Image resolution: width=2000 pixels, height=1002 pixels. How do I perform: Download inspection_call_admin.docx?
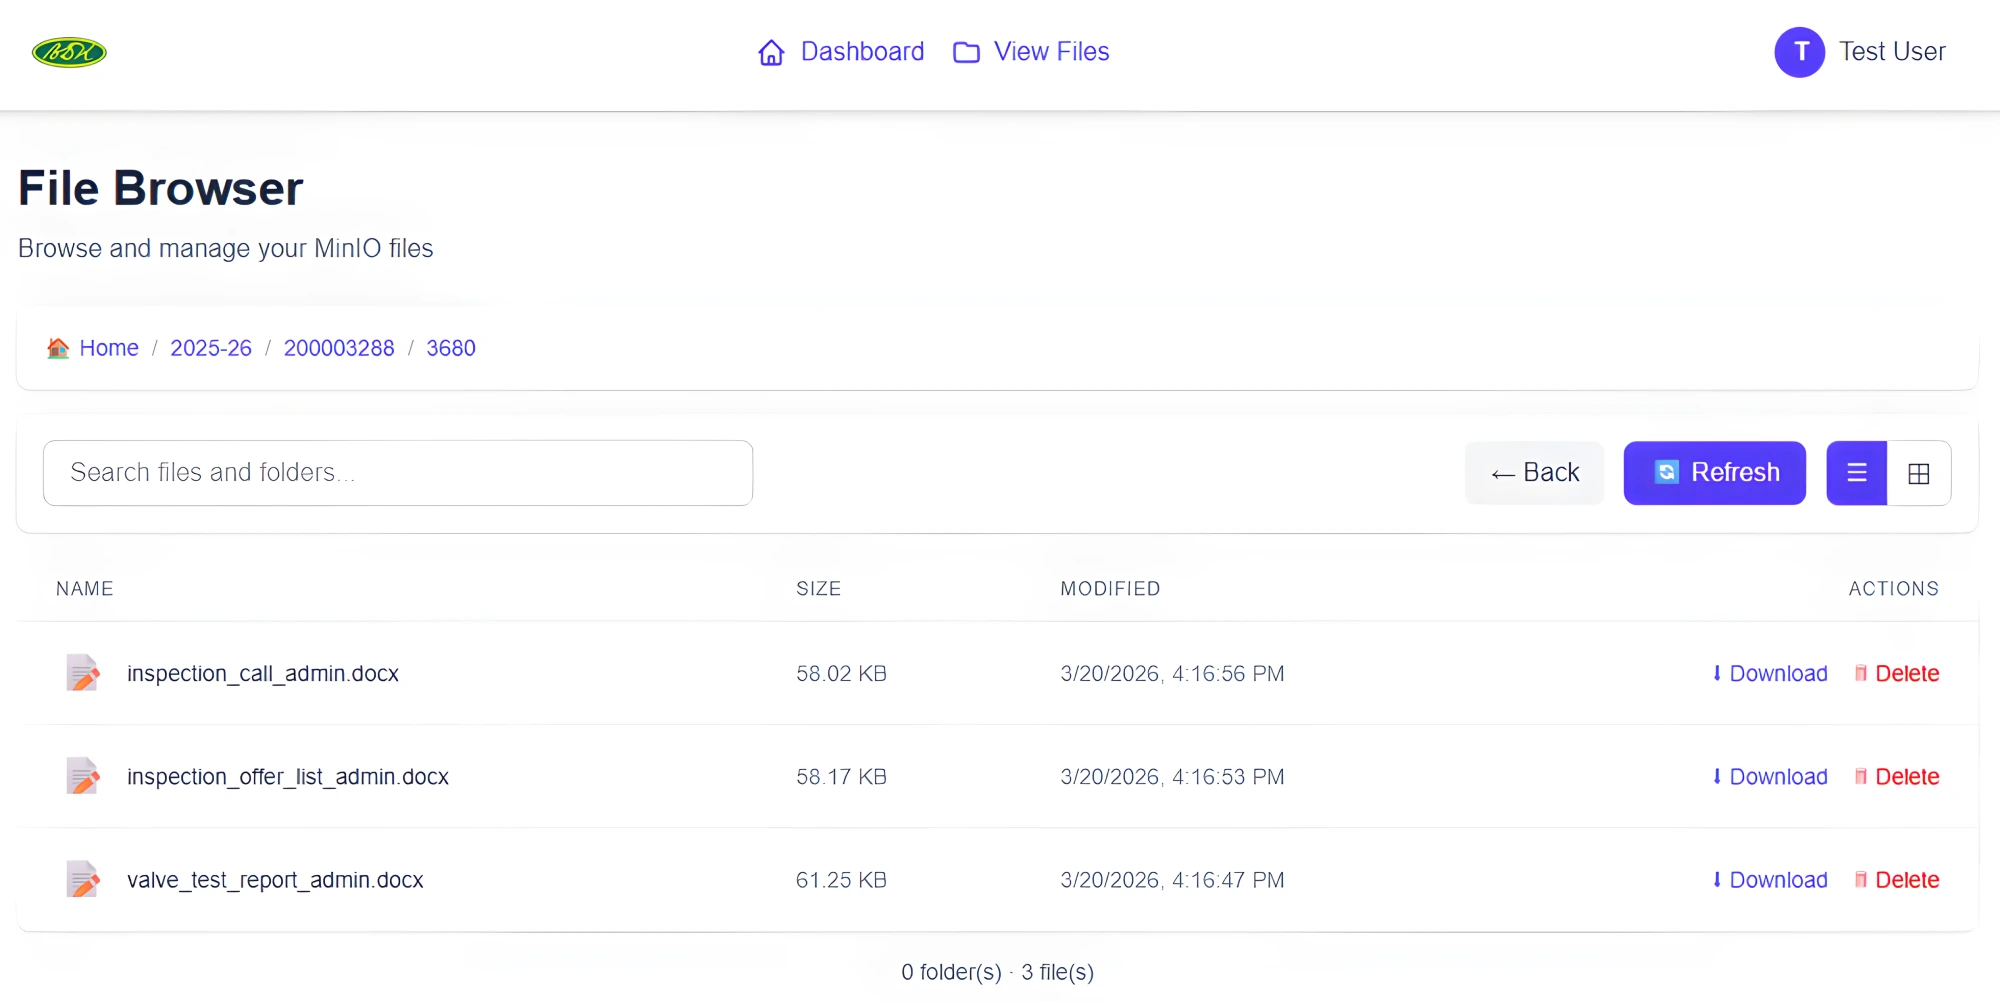[1769, 674]
